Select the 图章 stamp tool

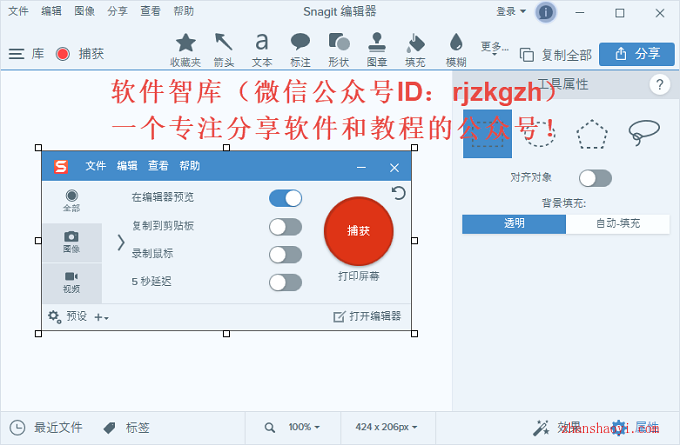point(377,50)
